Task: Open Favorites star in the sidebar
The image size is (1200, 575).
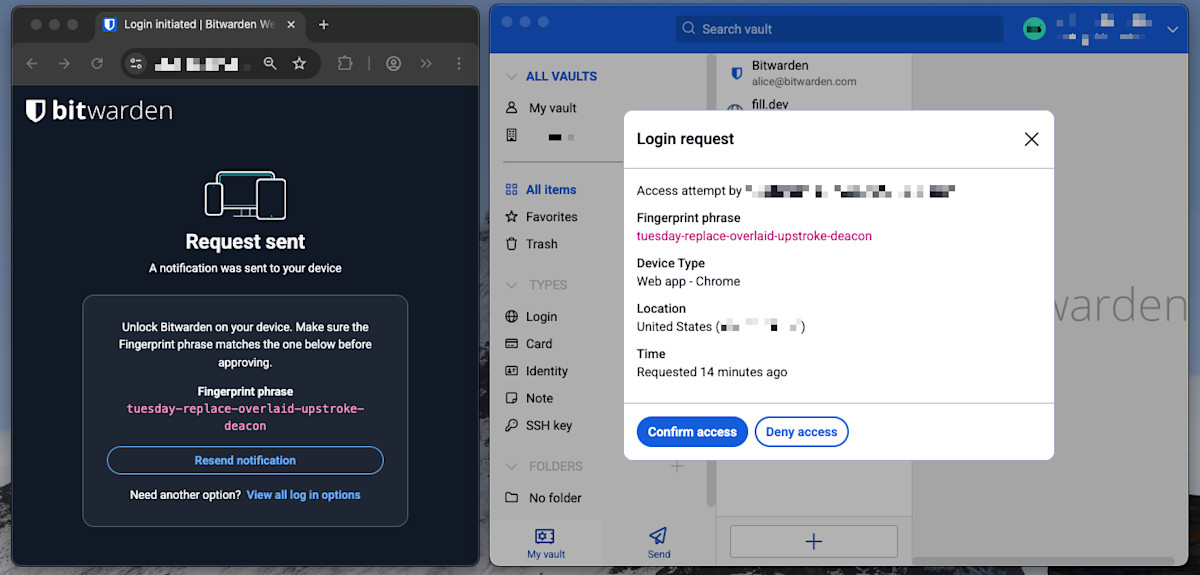Action: tap(512, 217)
